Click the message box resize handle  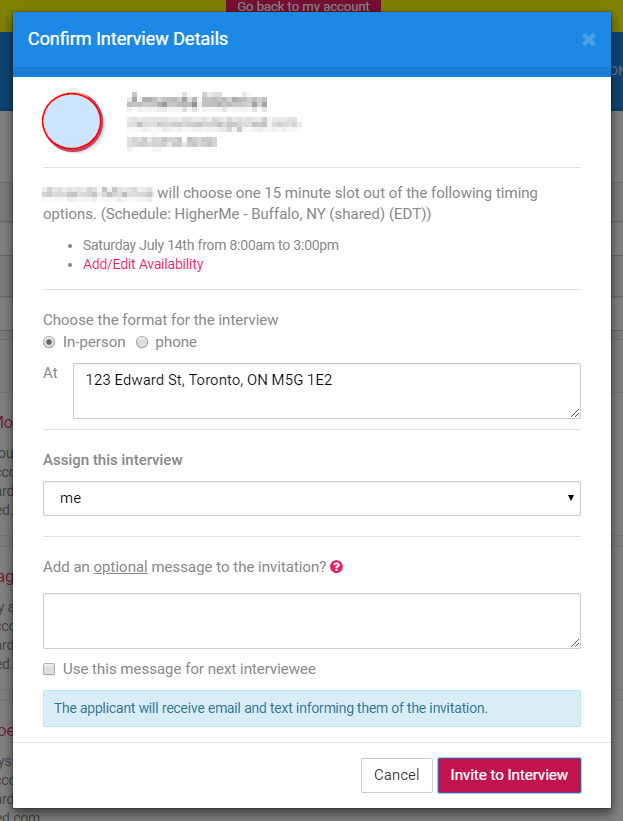575,643
